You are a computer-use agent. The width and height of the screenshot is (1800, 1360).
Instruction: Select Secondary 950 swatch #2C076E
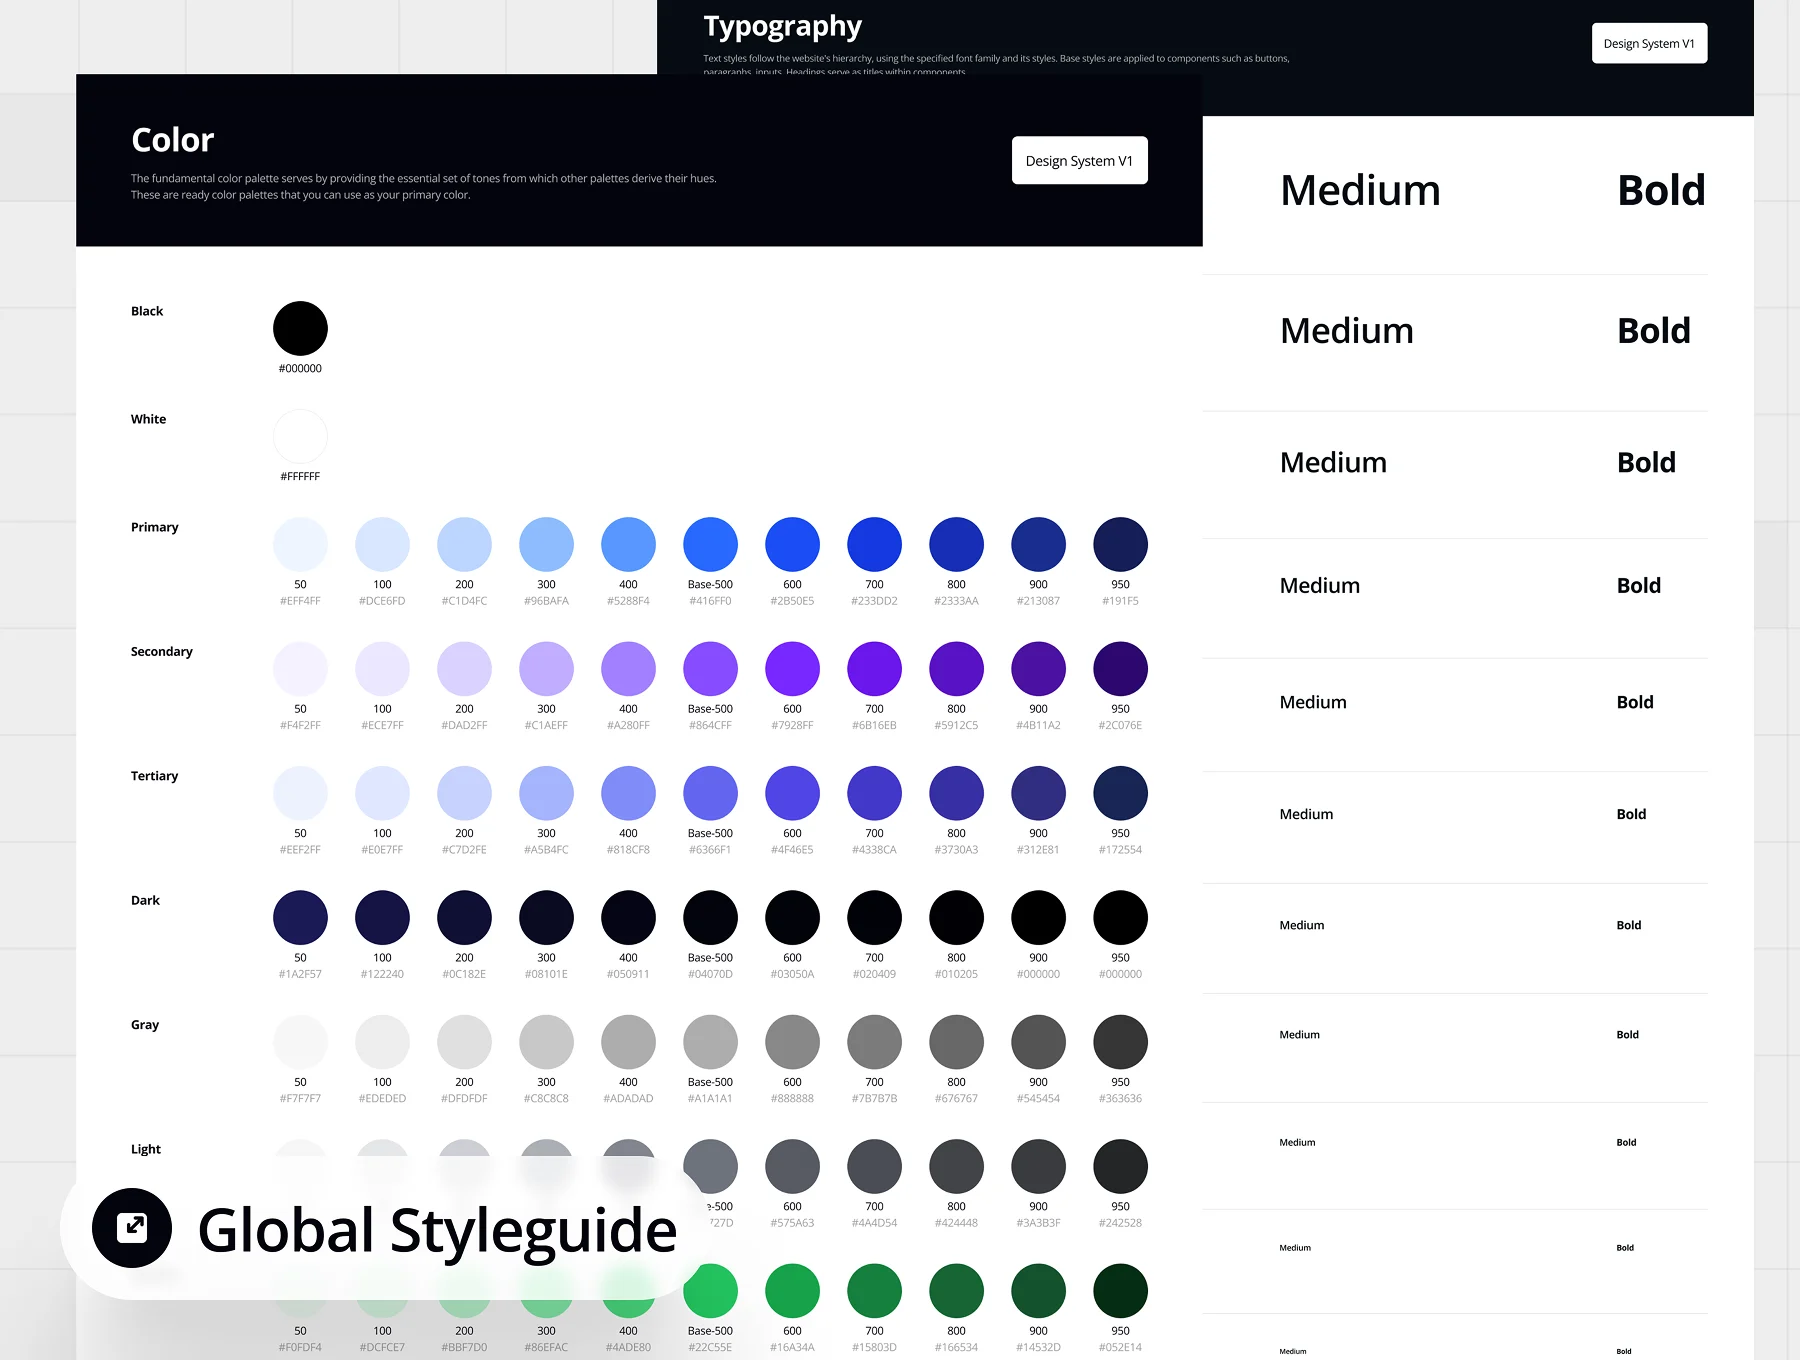coord(1120,669)
